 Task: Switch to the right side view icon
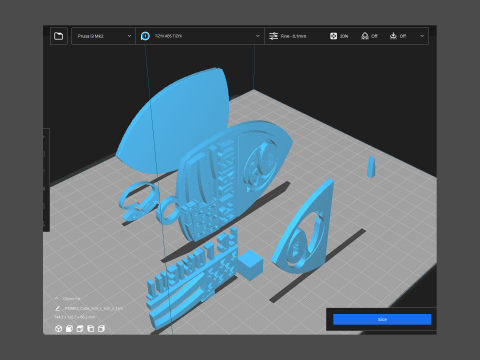[101, 329]
